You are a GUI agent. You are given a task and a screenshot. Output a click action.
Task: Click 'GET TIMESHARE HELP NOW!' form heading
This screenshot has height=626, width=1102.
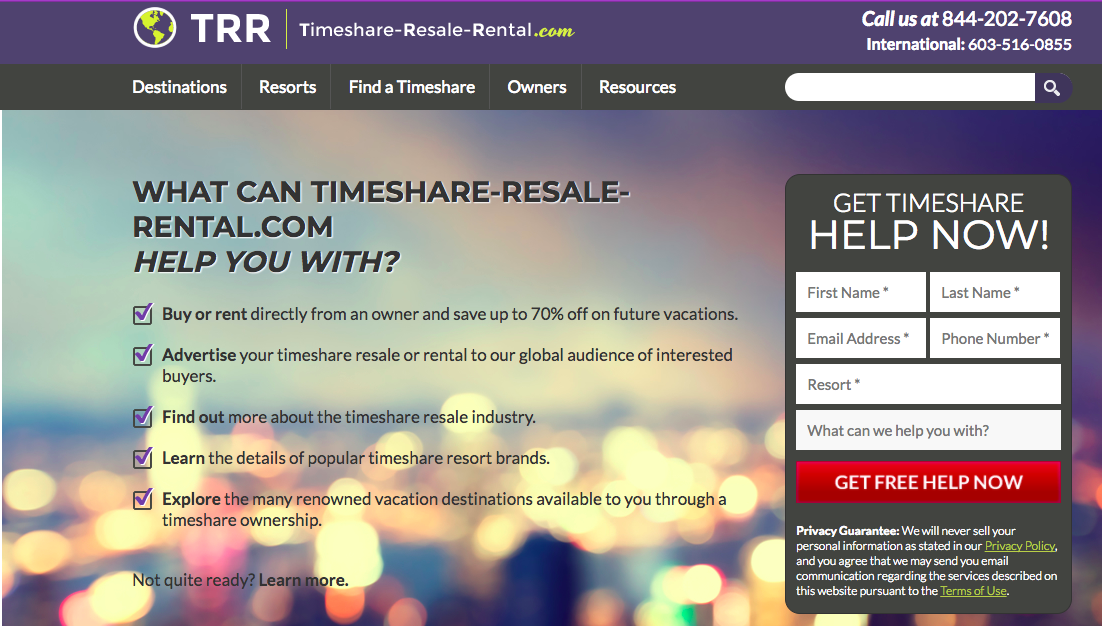coord(928,221)
